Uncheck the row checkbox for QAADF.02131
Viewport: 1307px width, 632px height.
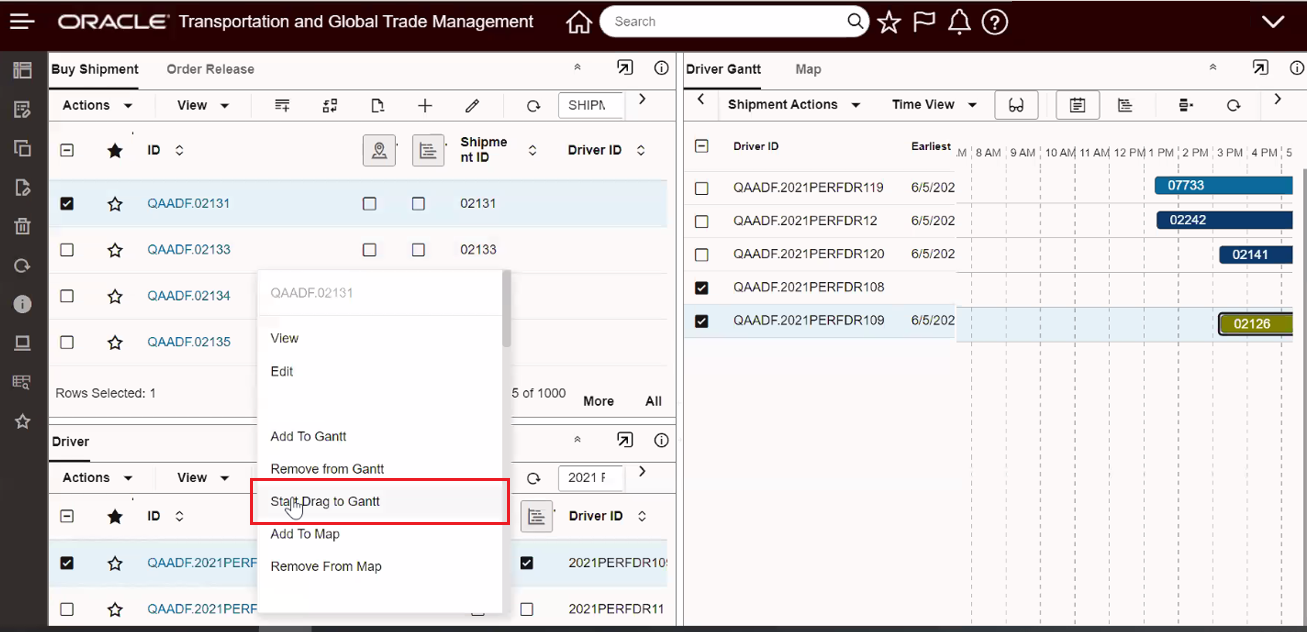[67, 204]
